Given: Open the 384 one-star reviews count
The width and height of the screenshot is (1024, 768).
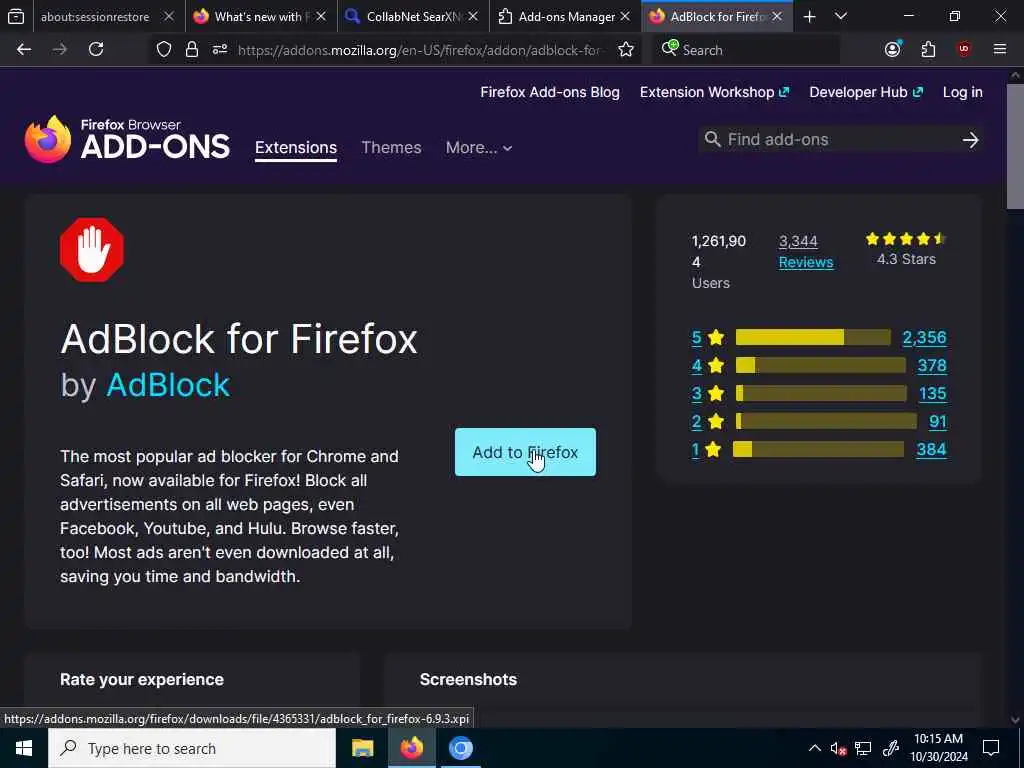Looking at the screenshot, I should coord(931,449).
